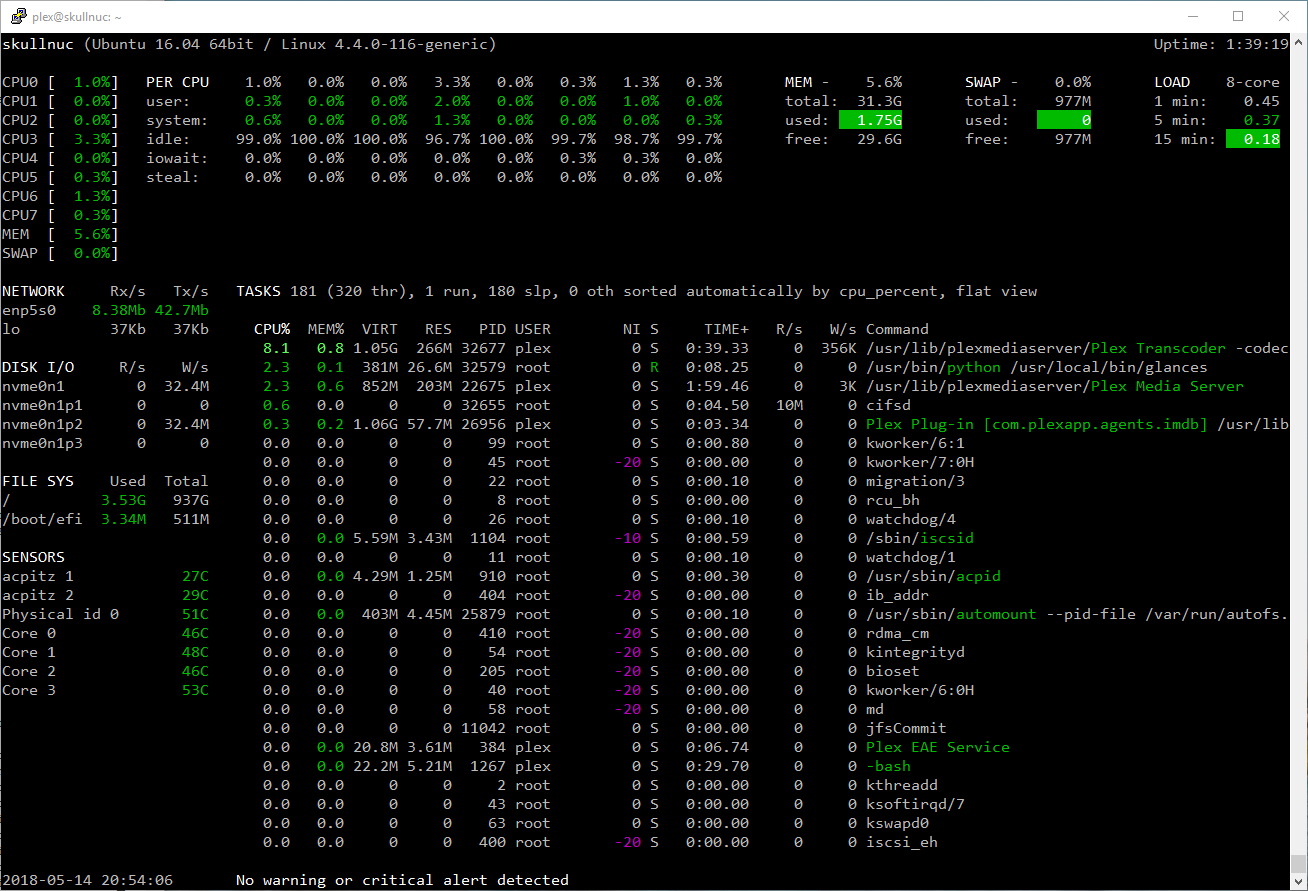Select the automount process command
The width and height of the screenshot is (1308, 891).
[1077, 614]
